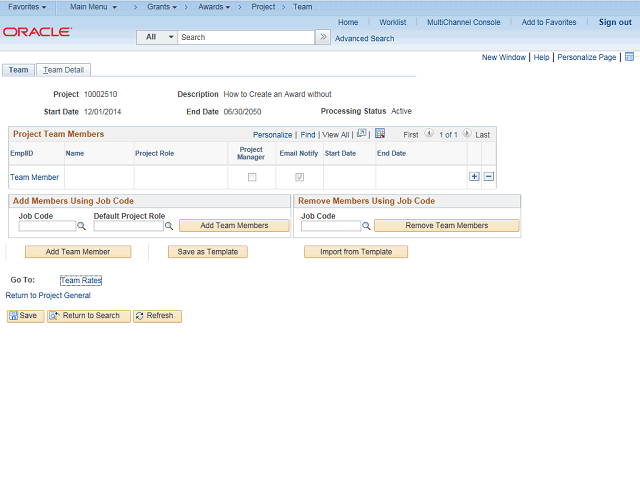Go to Team Rates link
This screenshot has width=640, height=480.
click(x=81, y=280)
